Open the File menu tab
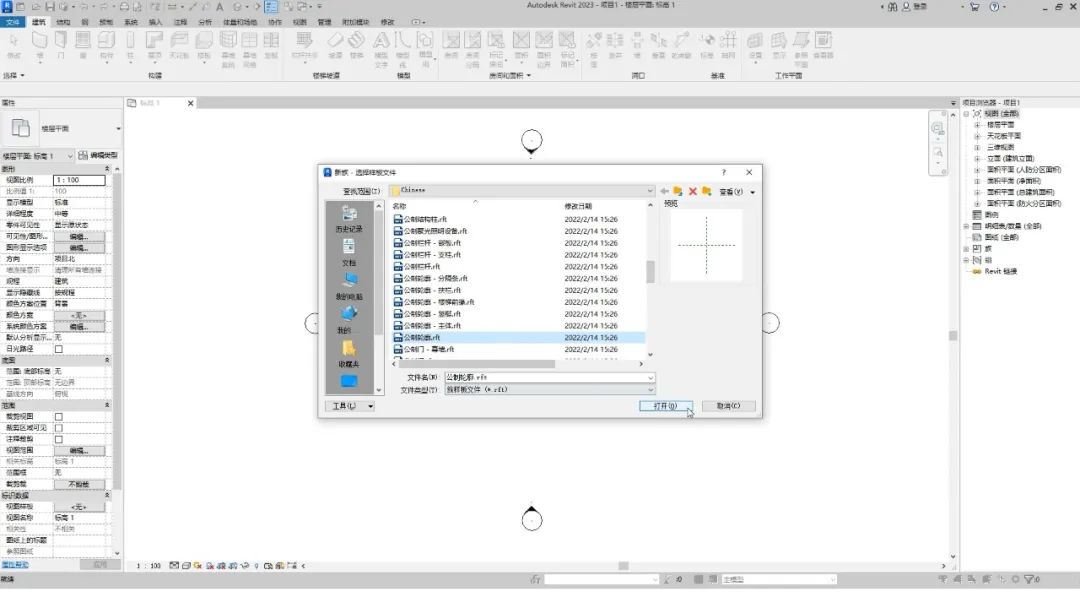1080x608 pixels. click(13, 22)
